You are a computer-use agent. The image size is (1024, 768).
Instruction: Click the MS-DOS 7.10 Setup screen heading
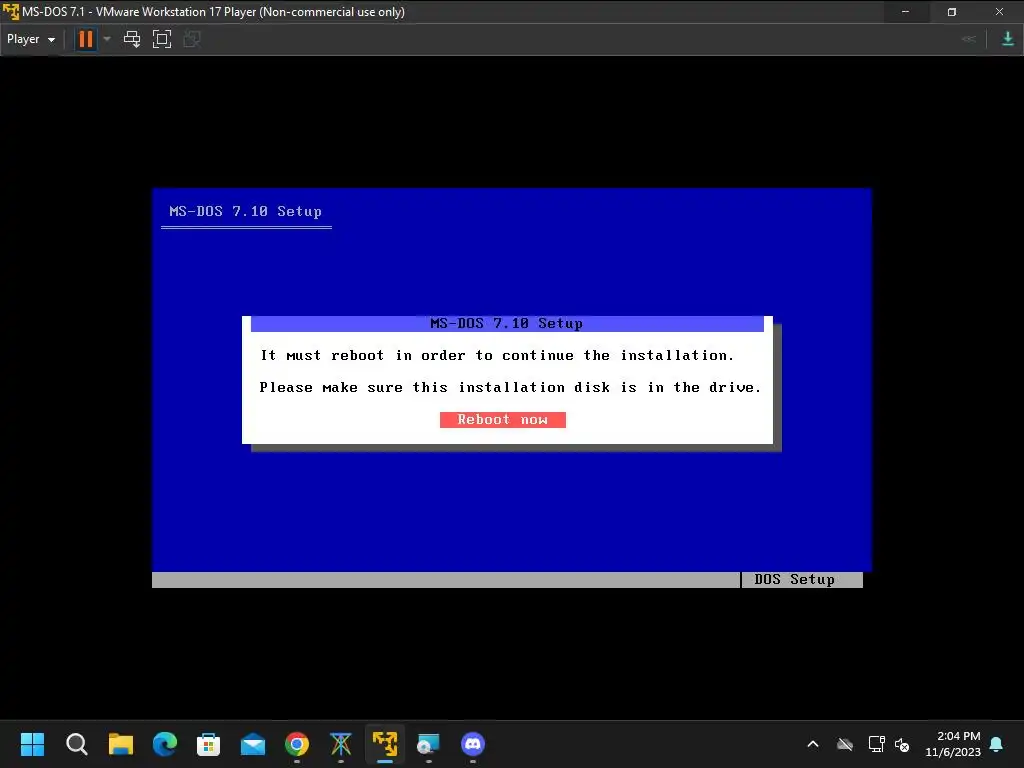tap(246, 211)
